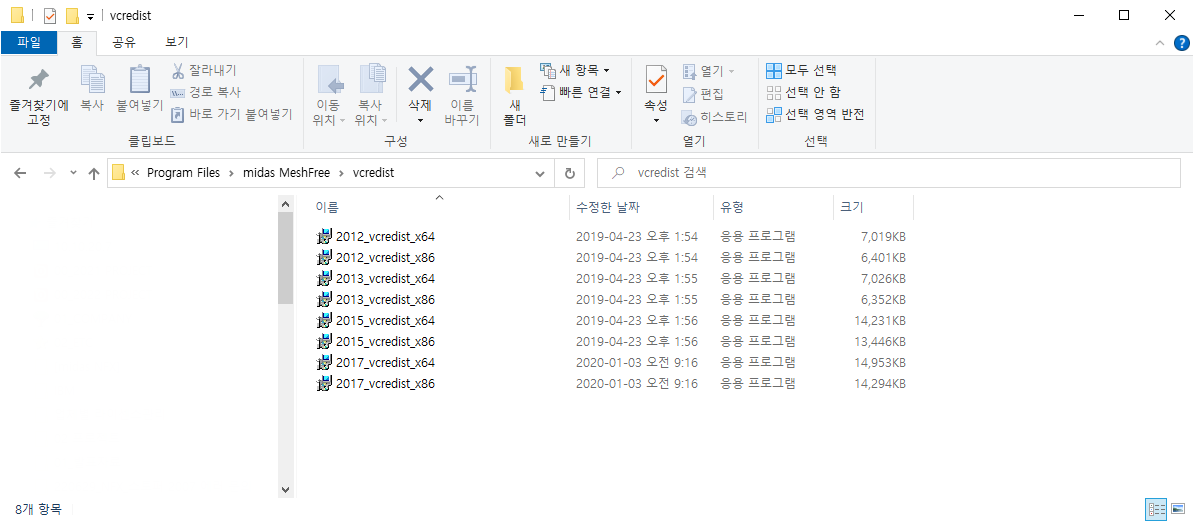Image resolution: width=1194 pixels, height=522 pixels.
Task: Click the Pin to Quick Access icon
Action: point(38,79)
